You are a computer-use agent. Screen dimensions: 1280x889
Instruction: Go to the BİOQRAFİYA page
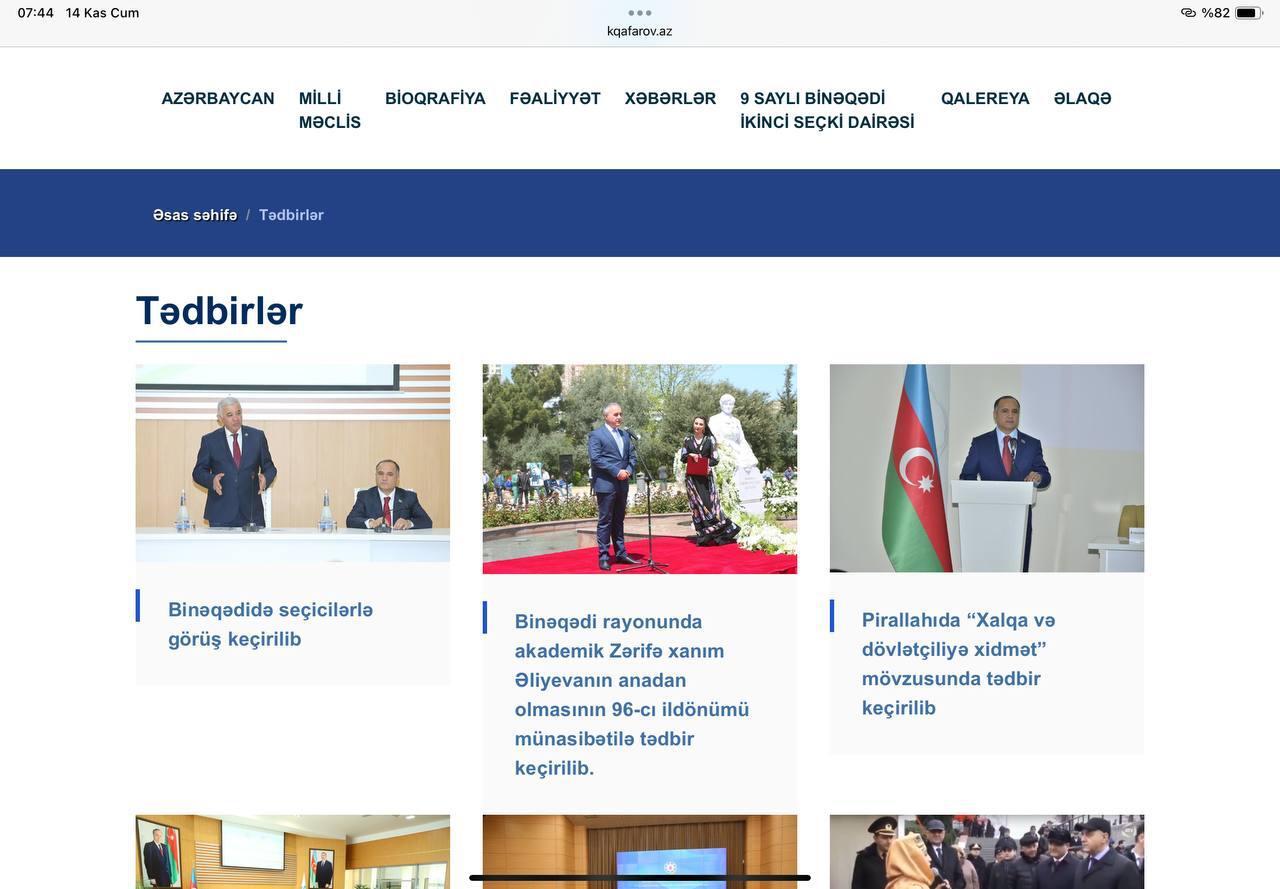[435, 98]
